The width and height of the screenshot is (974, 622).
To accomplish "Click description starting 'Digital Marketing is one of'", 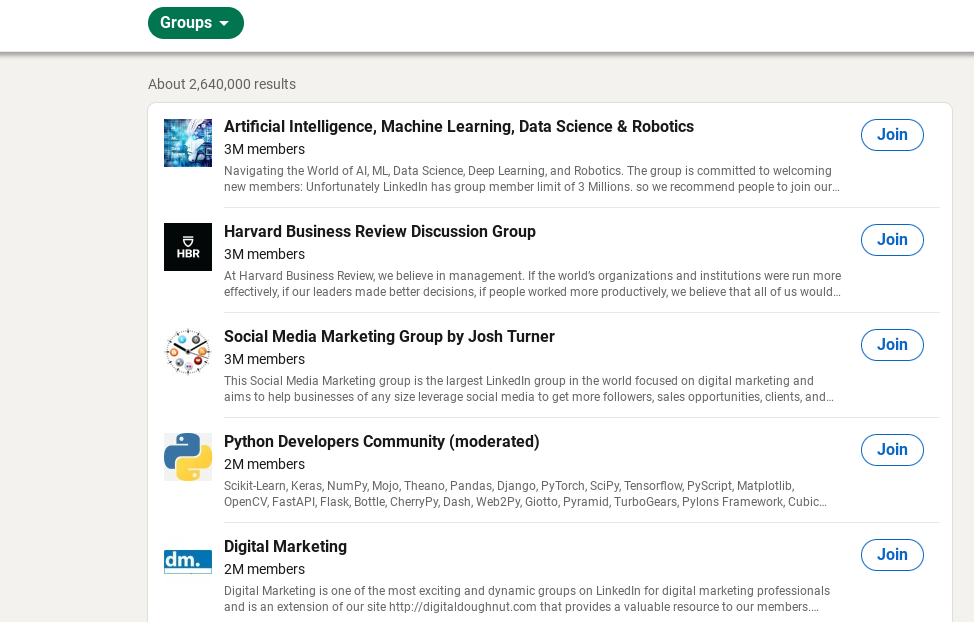I will [527, 599].
